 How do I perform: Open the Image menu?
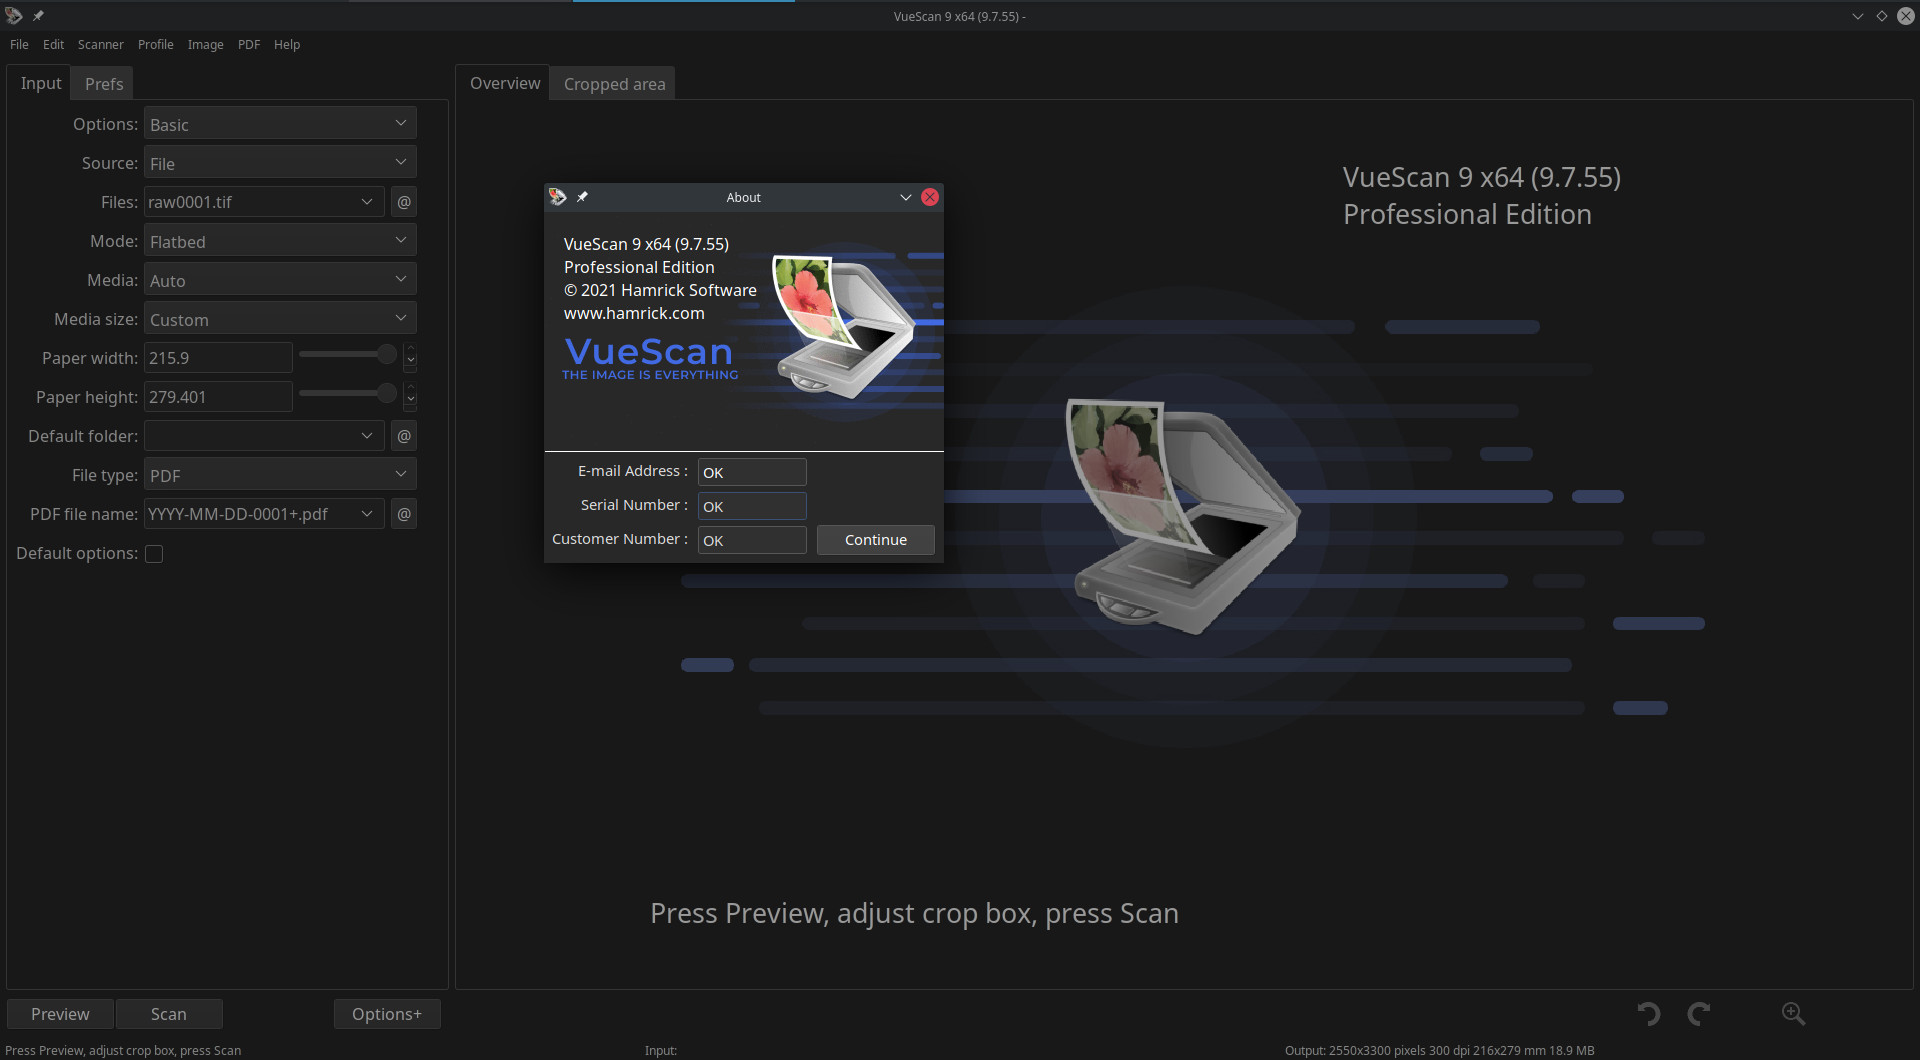point(205,44)
